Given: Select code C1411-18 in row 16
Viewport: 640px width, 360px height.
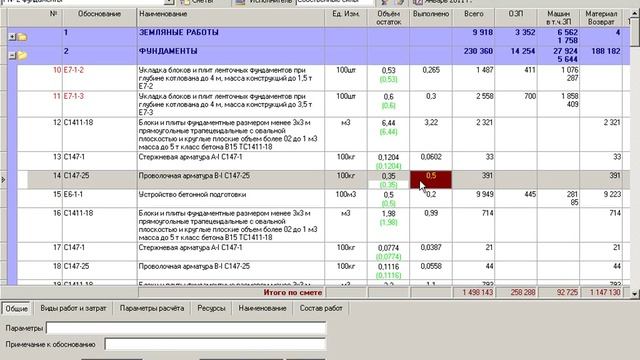Looking at the screenshot, I should (x=78, y=213).
